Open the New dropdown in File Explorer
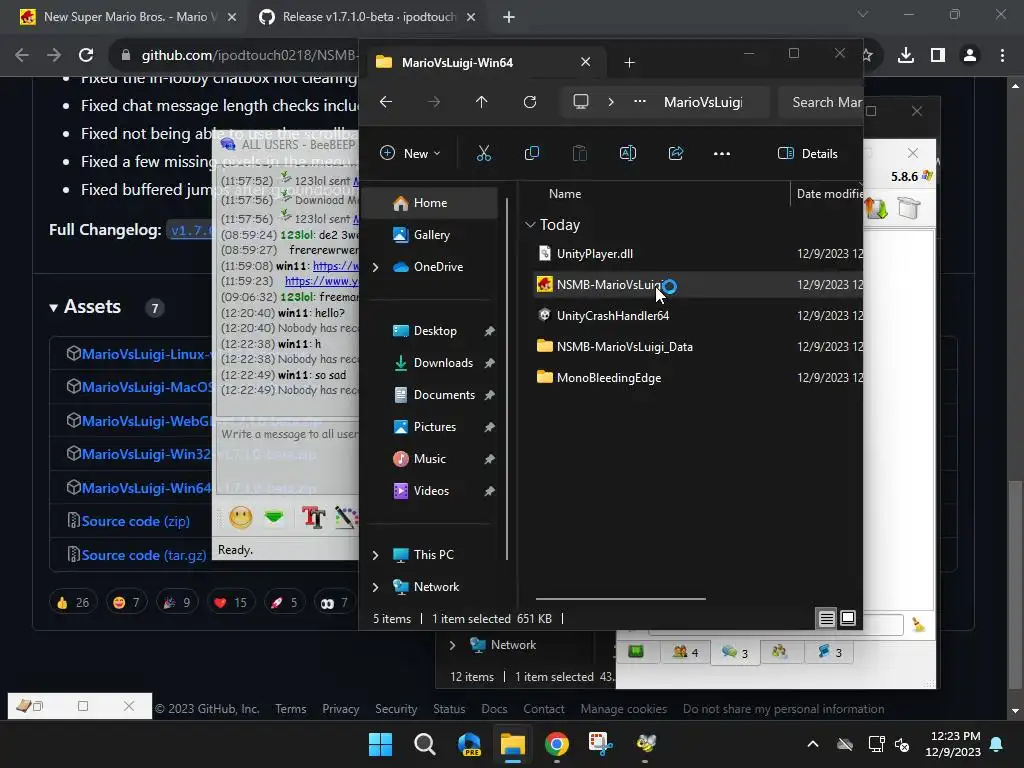Screen dimensions: 1024x768 click(x=410, y=153)
